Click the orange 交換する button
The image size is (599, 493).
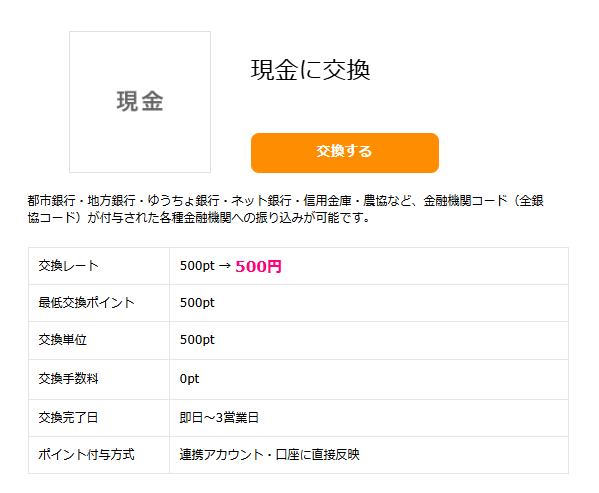[345, 153]
